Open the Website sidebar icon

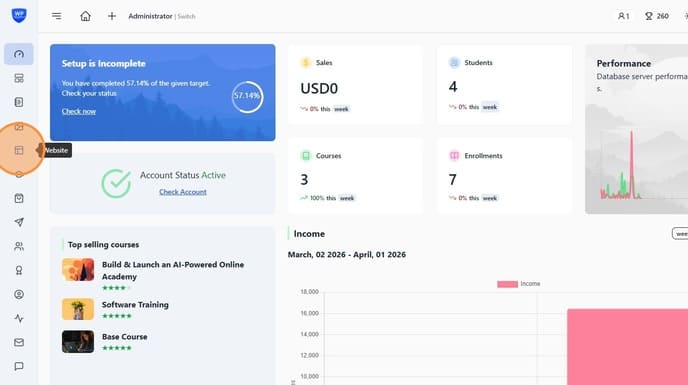point(19,150)
